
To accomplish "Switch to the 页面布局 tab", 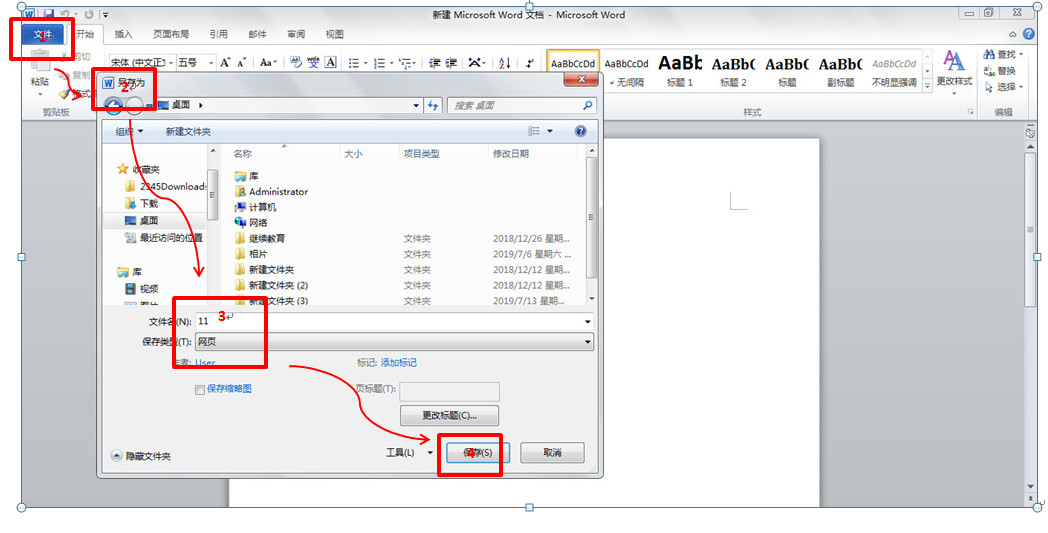I will (x=171, y=34).
